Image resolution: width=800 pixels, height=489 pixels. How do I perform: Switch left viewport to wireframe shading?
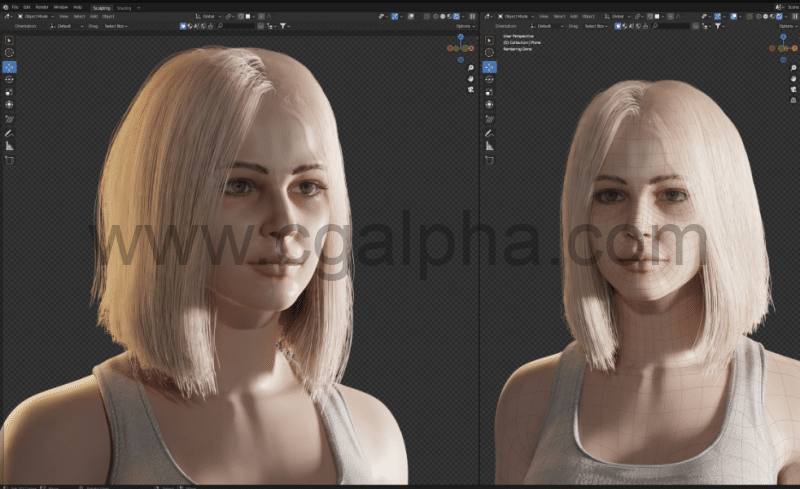pos(436,16)
